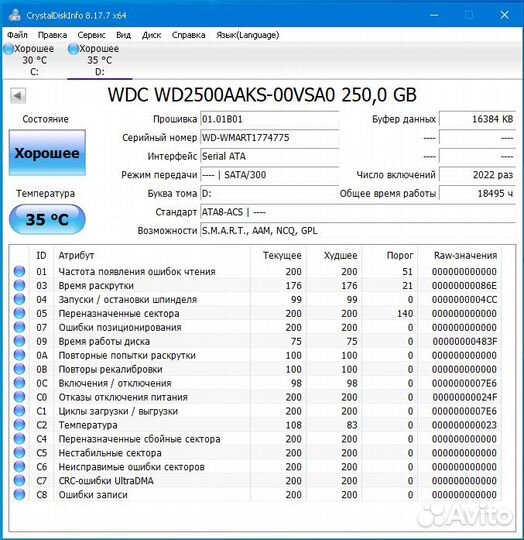Image resolution: width=524 pixels, height=540 pixels.
Task: Click the status circle for attribute 05
Action: point(20,313)
